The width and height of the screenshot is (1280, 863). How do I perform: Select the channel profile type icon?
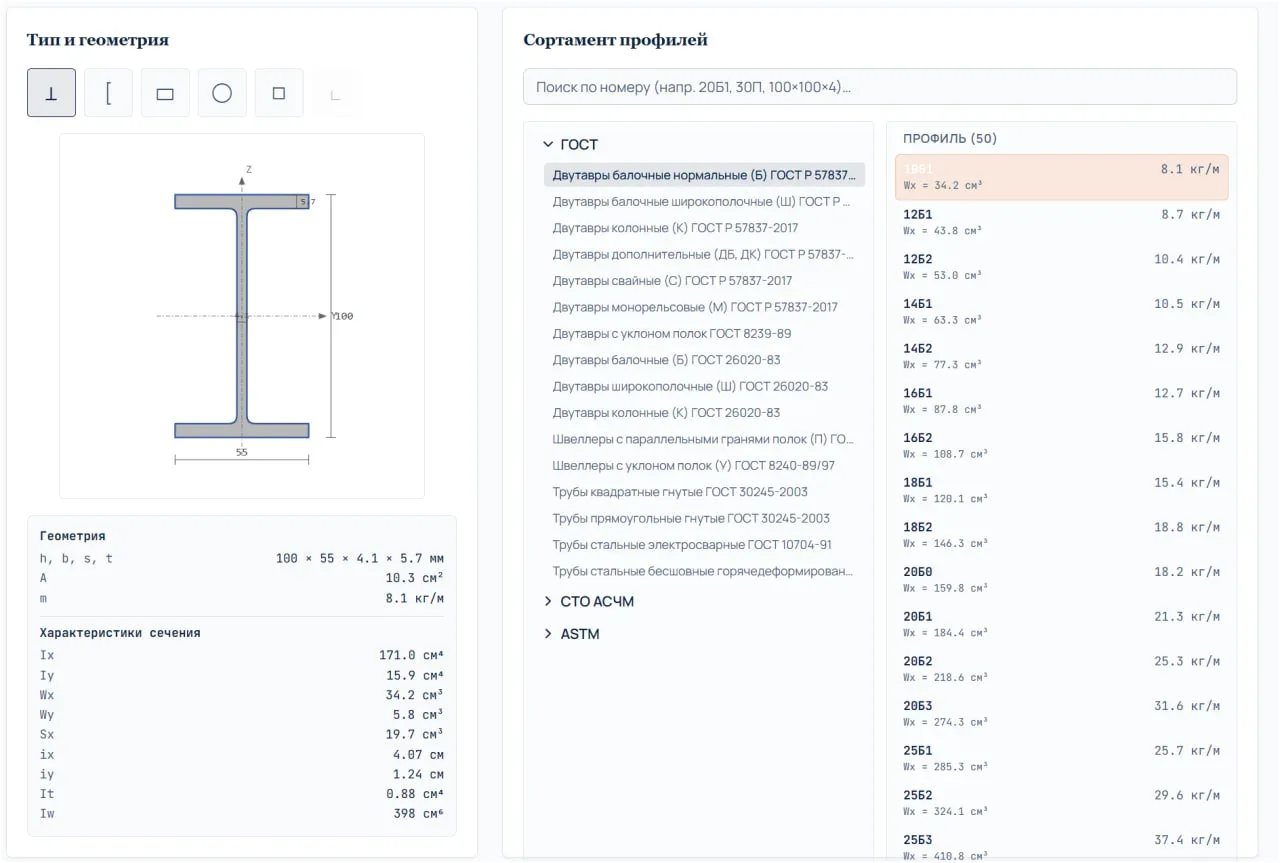pyautogui.click(x=108, y=93)
